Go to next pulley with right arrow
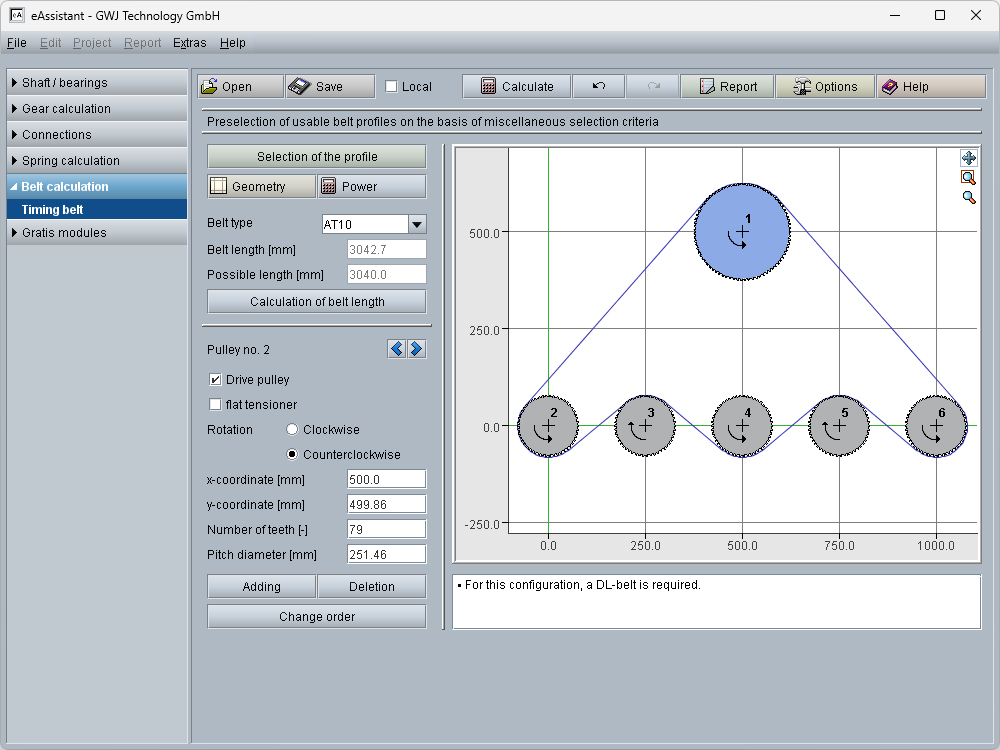The width and height of the screenshot is (1000, 750). [416, 349]
